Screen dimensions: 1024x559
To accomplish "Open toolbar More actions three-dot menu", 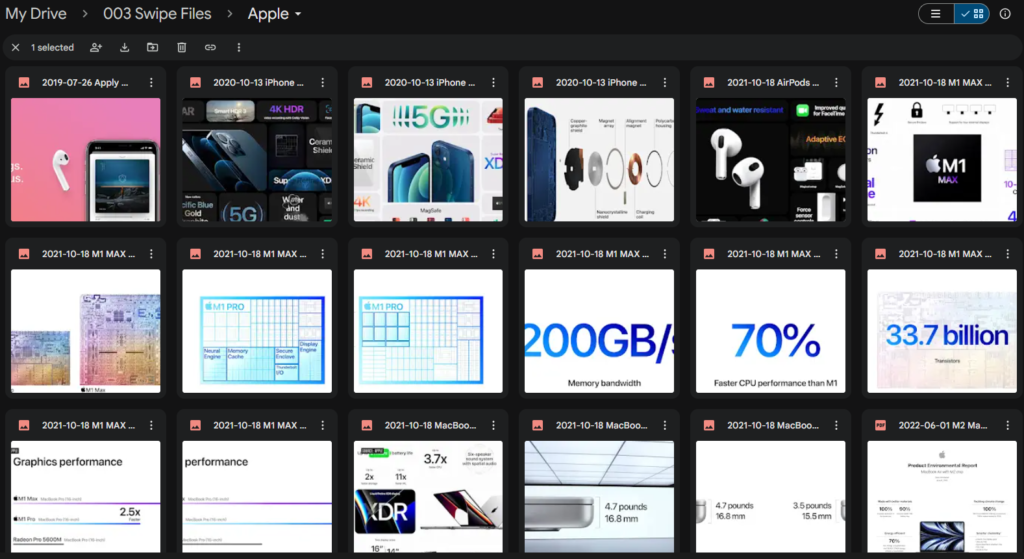I will (238, 47).
